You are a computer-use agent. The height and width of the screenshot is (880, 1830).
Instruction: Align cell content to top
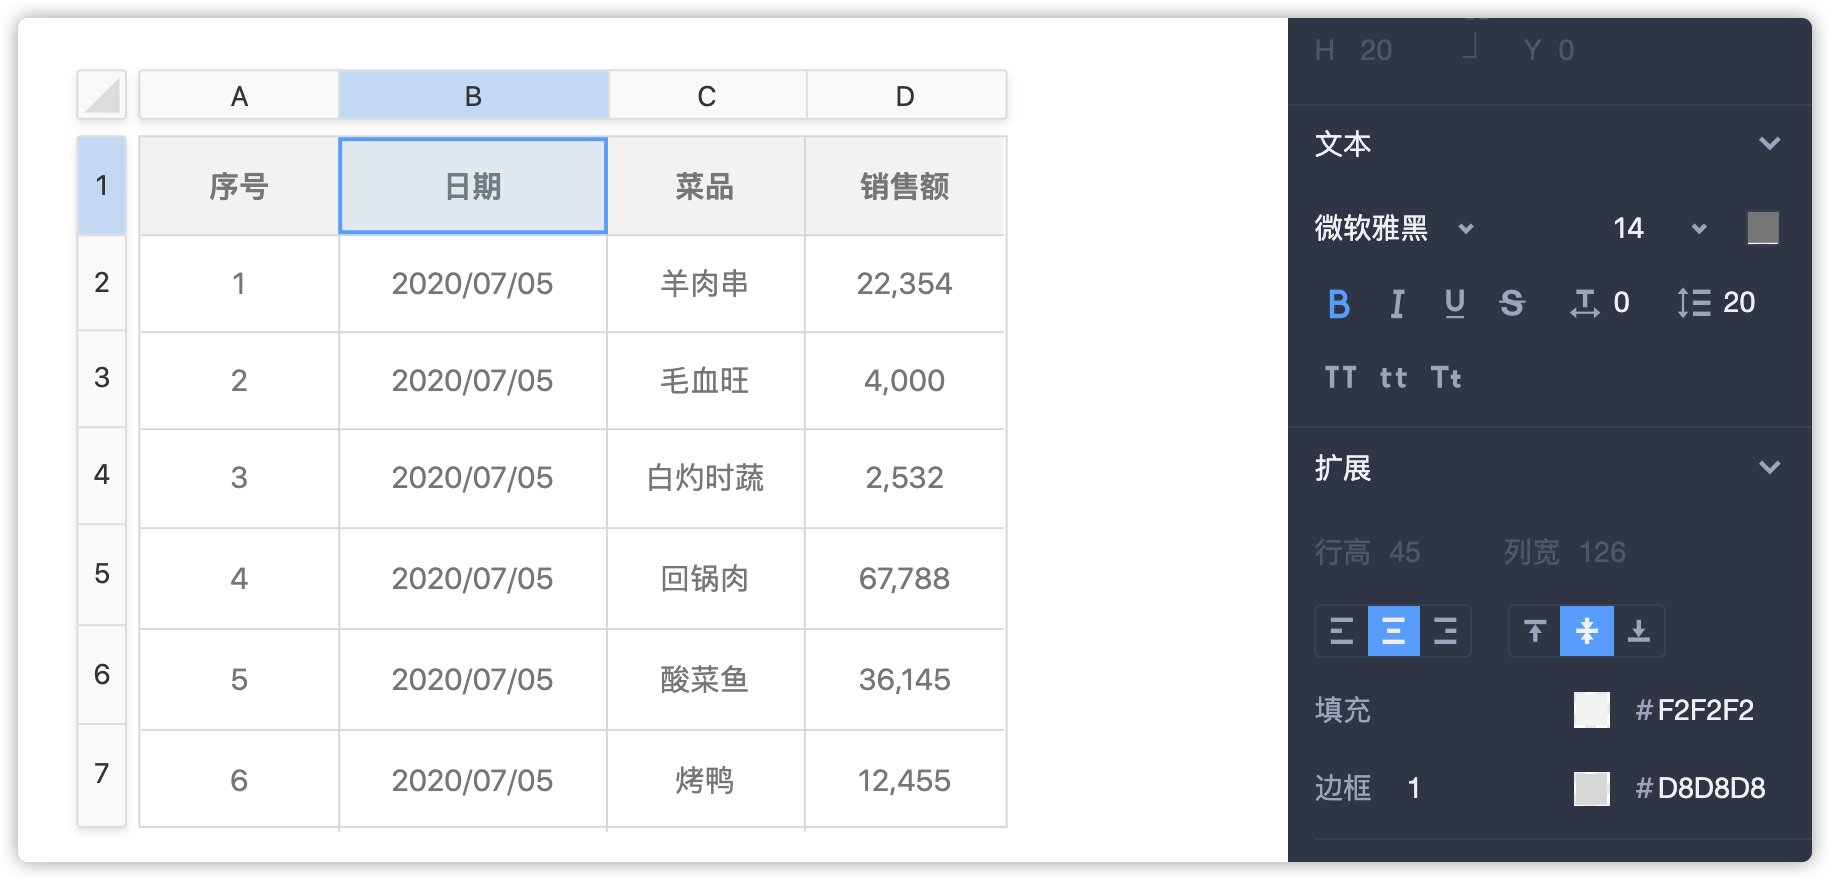[1535, 631]
